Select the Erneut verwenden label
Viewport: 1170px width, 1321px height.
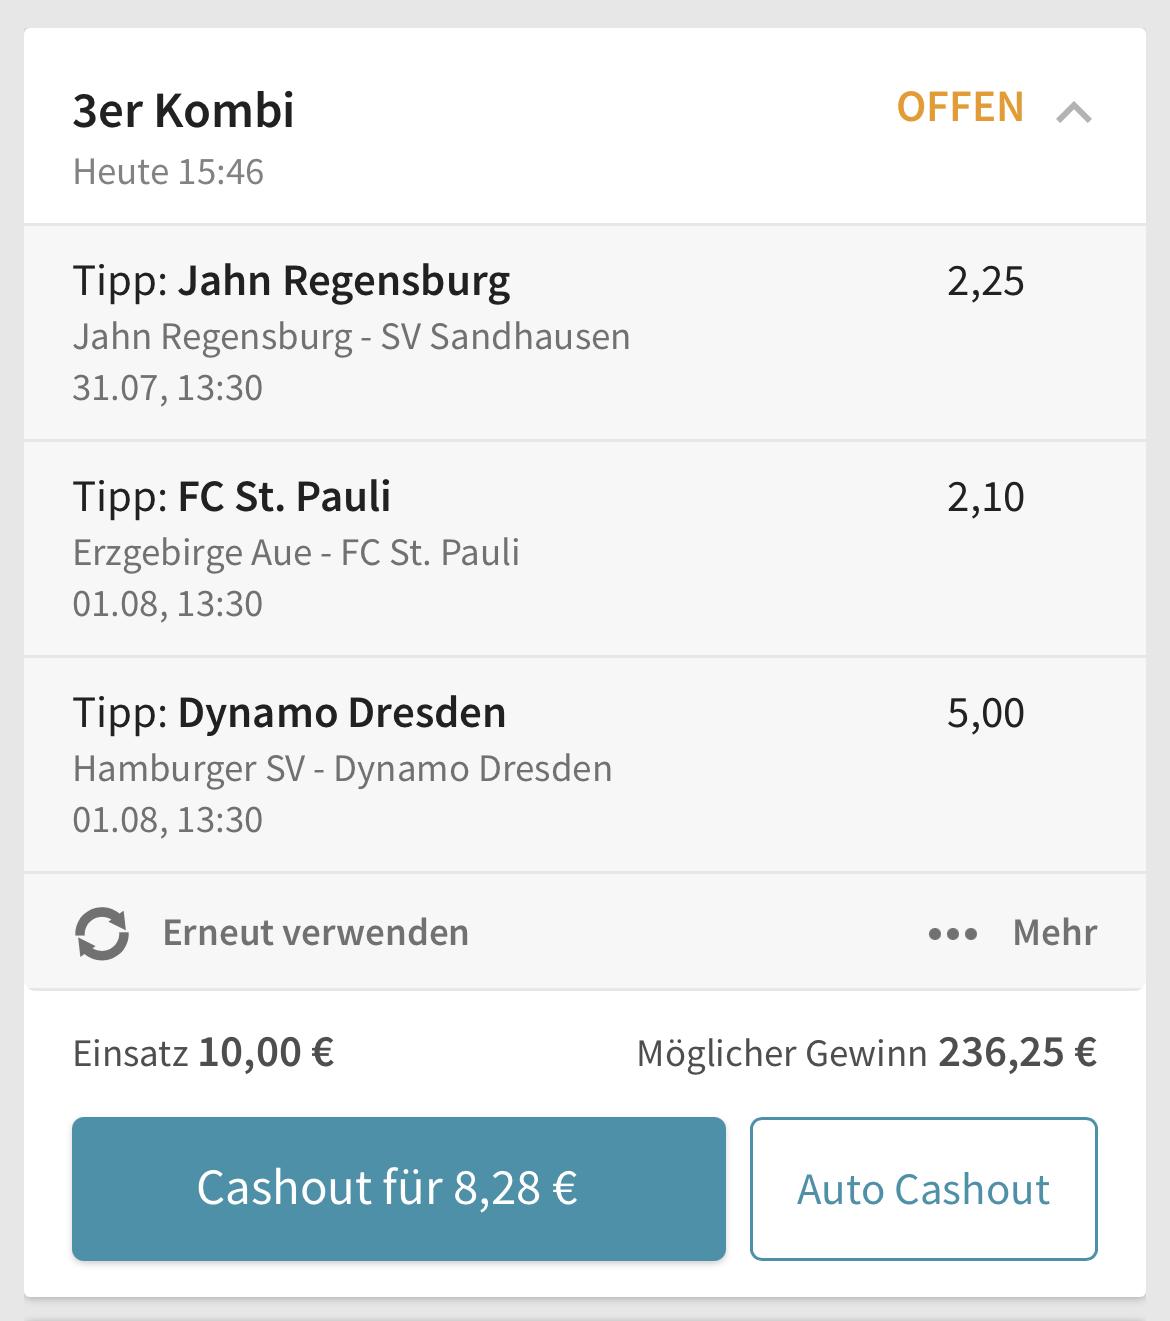coord(315,933)
